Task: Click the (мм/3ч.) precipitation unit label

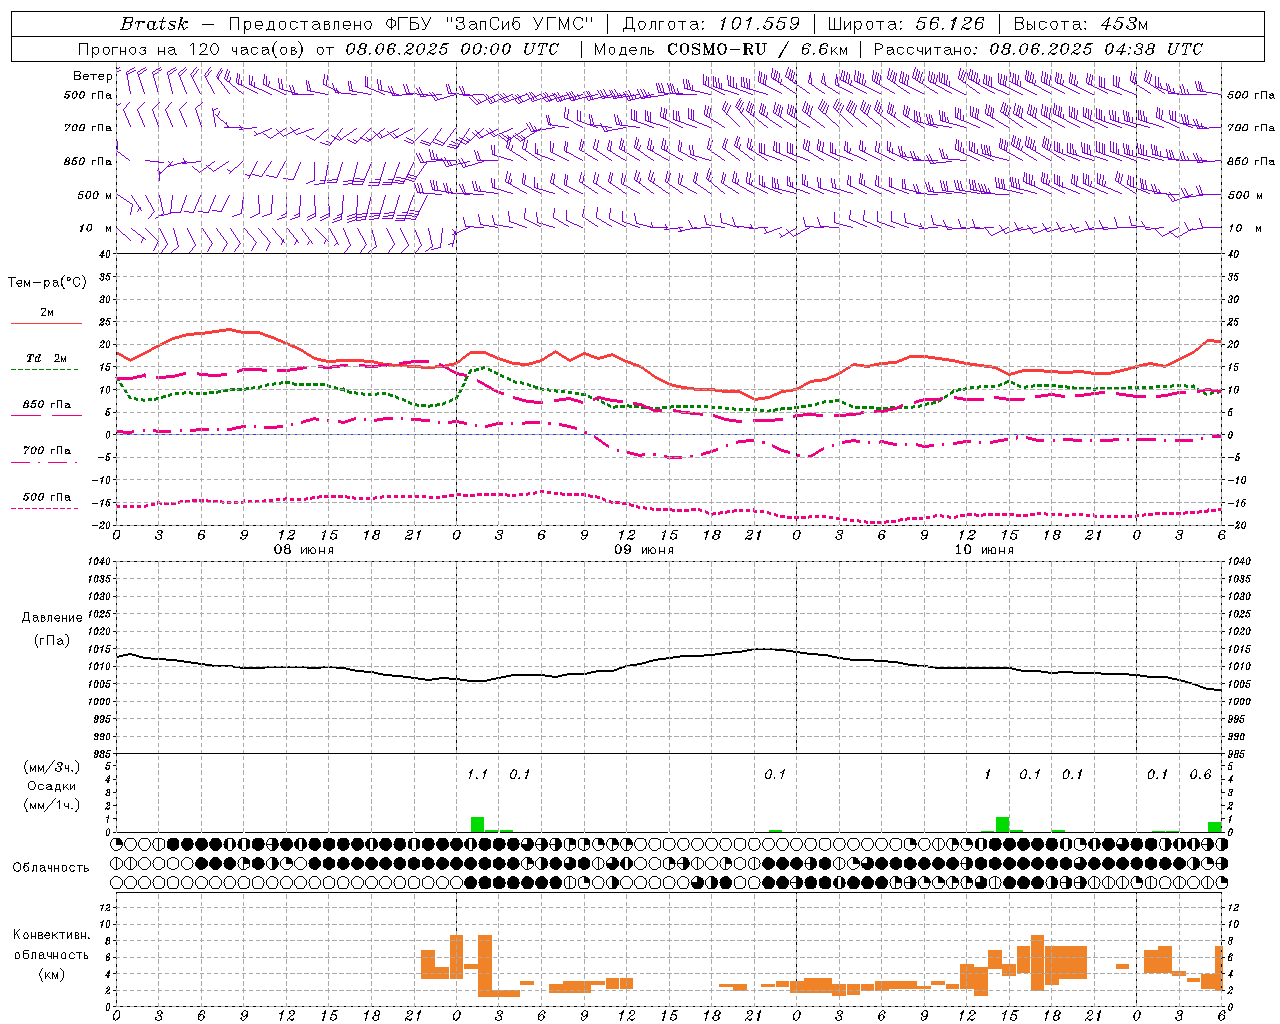Action: [x=51, y=767]
